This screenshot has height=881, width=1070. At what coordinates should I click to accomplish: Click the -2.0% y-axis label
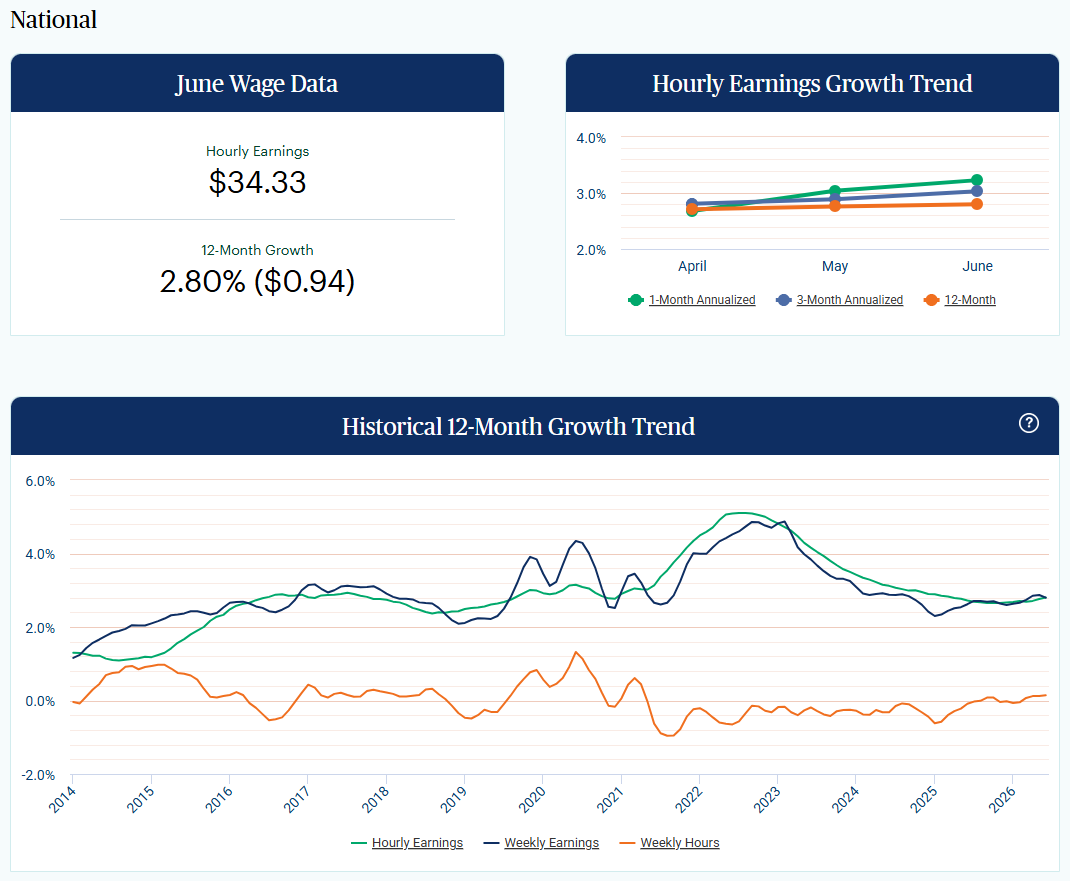tap(38, 775)
